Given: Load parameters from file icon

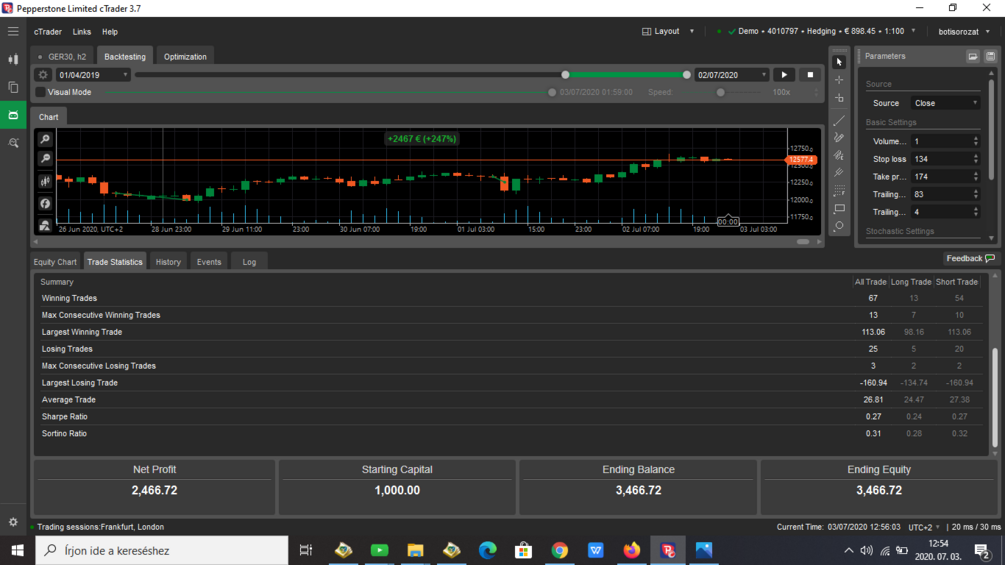Looking at the screenshot, I should 973,56.
